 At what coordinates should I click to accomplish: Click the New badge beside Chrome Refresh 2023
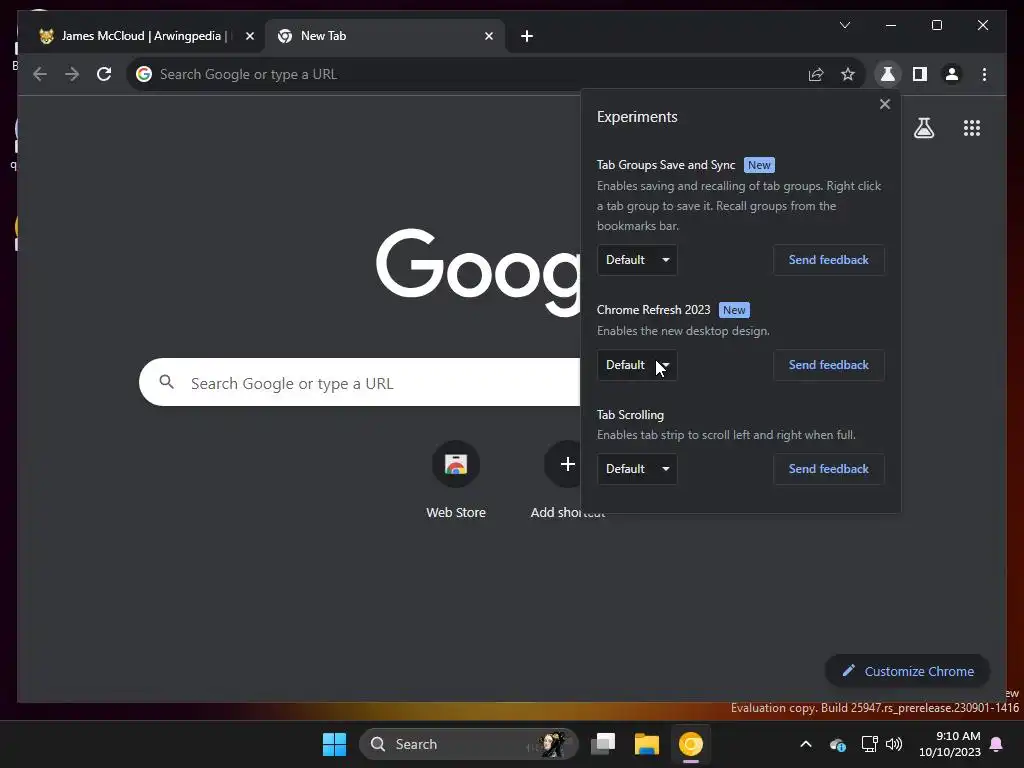[734, 310]
